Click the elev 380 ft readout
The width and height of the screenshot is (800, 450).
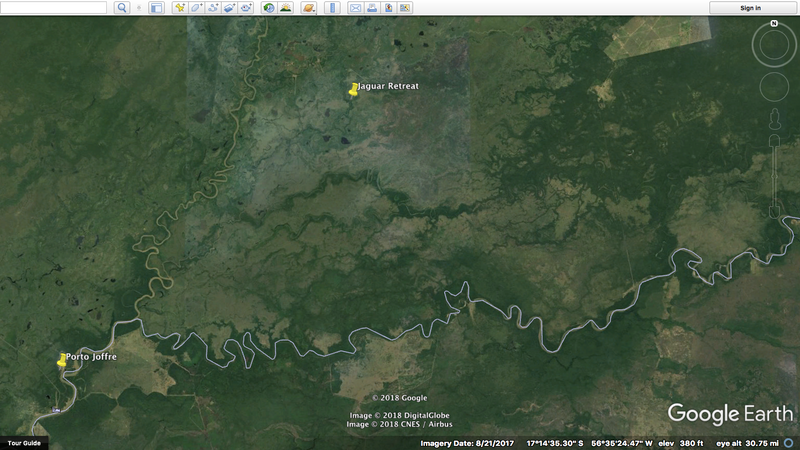point(681,443)
